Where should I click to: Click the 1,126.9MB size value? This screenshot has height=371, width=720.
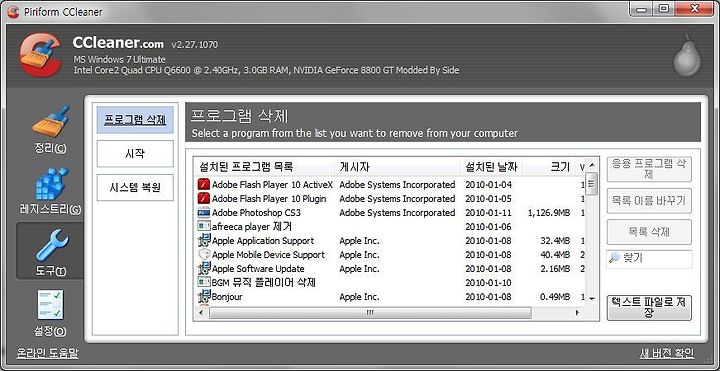[x=549, y=213]
